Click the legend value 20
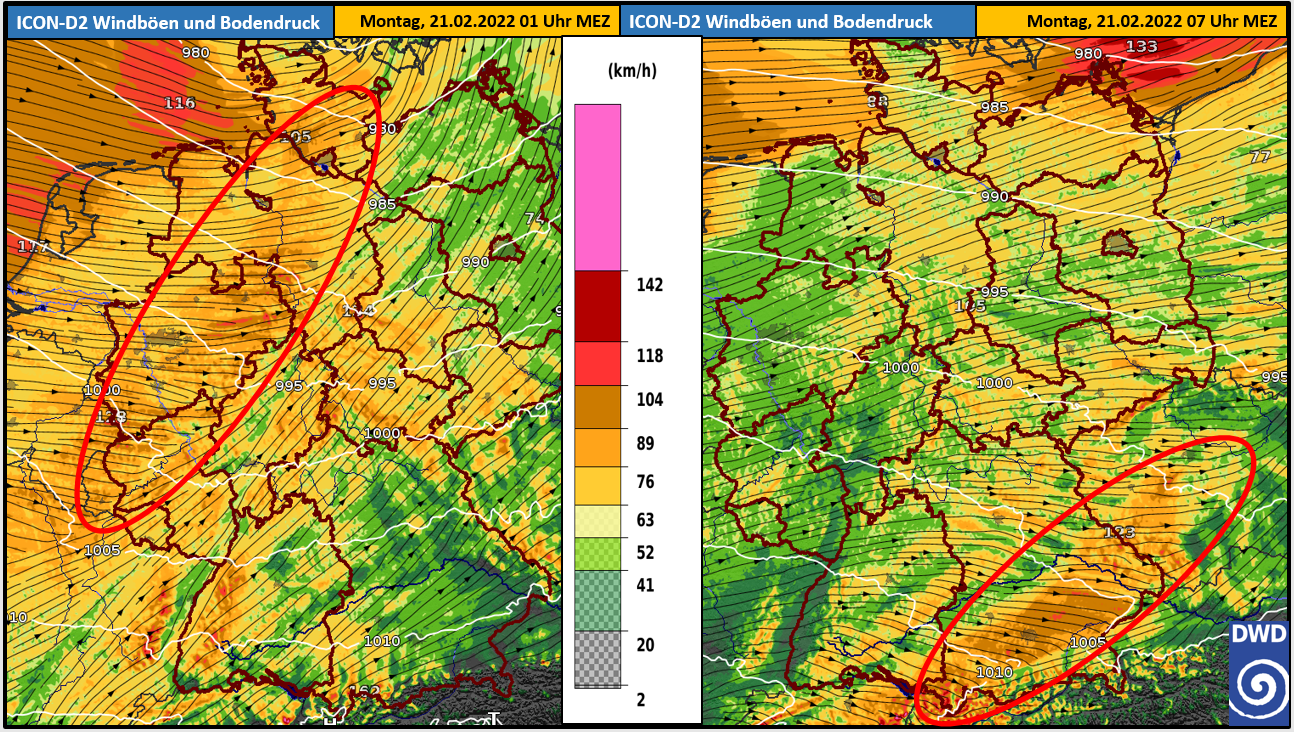The image size is (1294, 732). point(646,645)
